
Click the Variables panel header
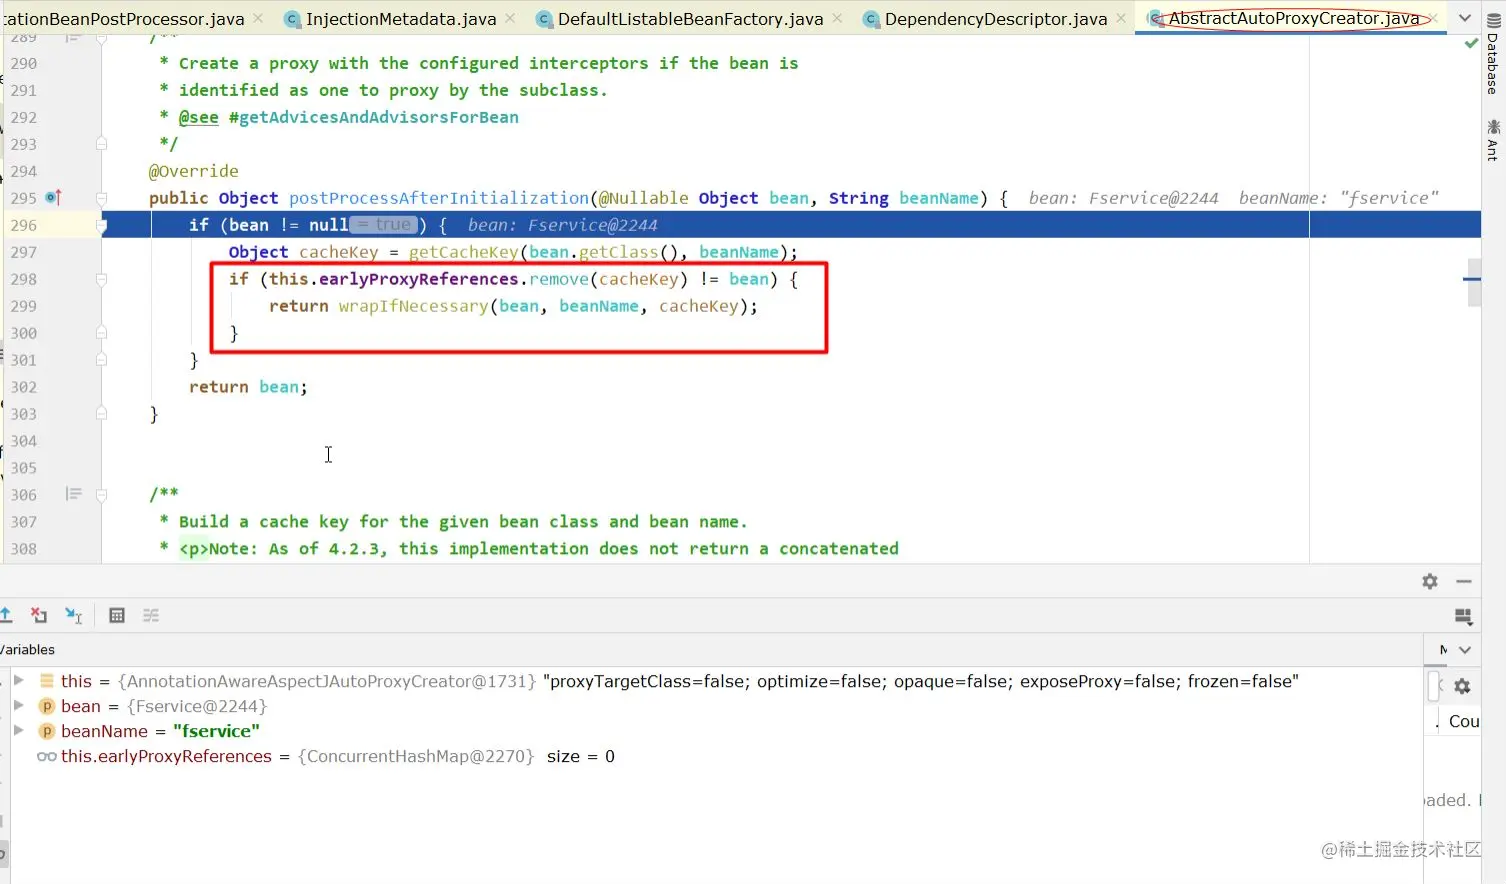click(28, 650)
